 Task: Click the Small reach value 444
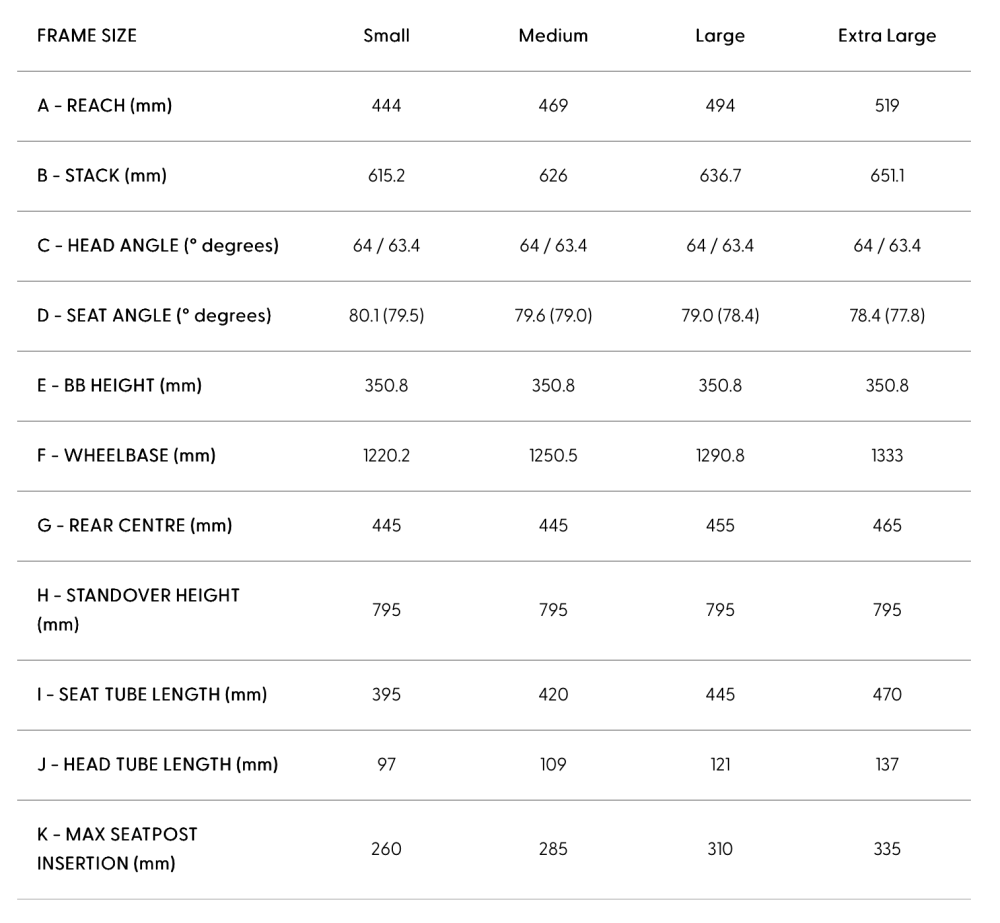tap(386, 106)
